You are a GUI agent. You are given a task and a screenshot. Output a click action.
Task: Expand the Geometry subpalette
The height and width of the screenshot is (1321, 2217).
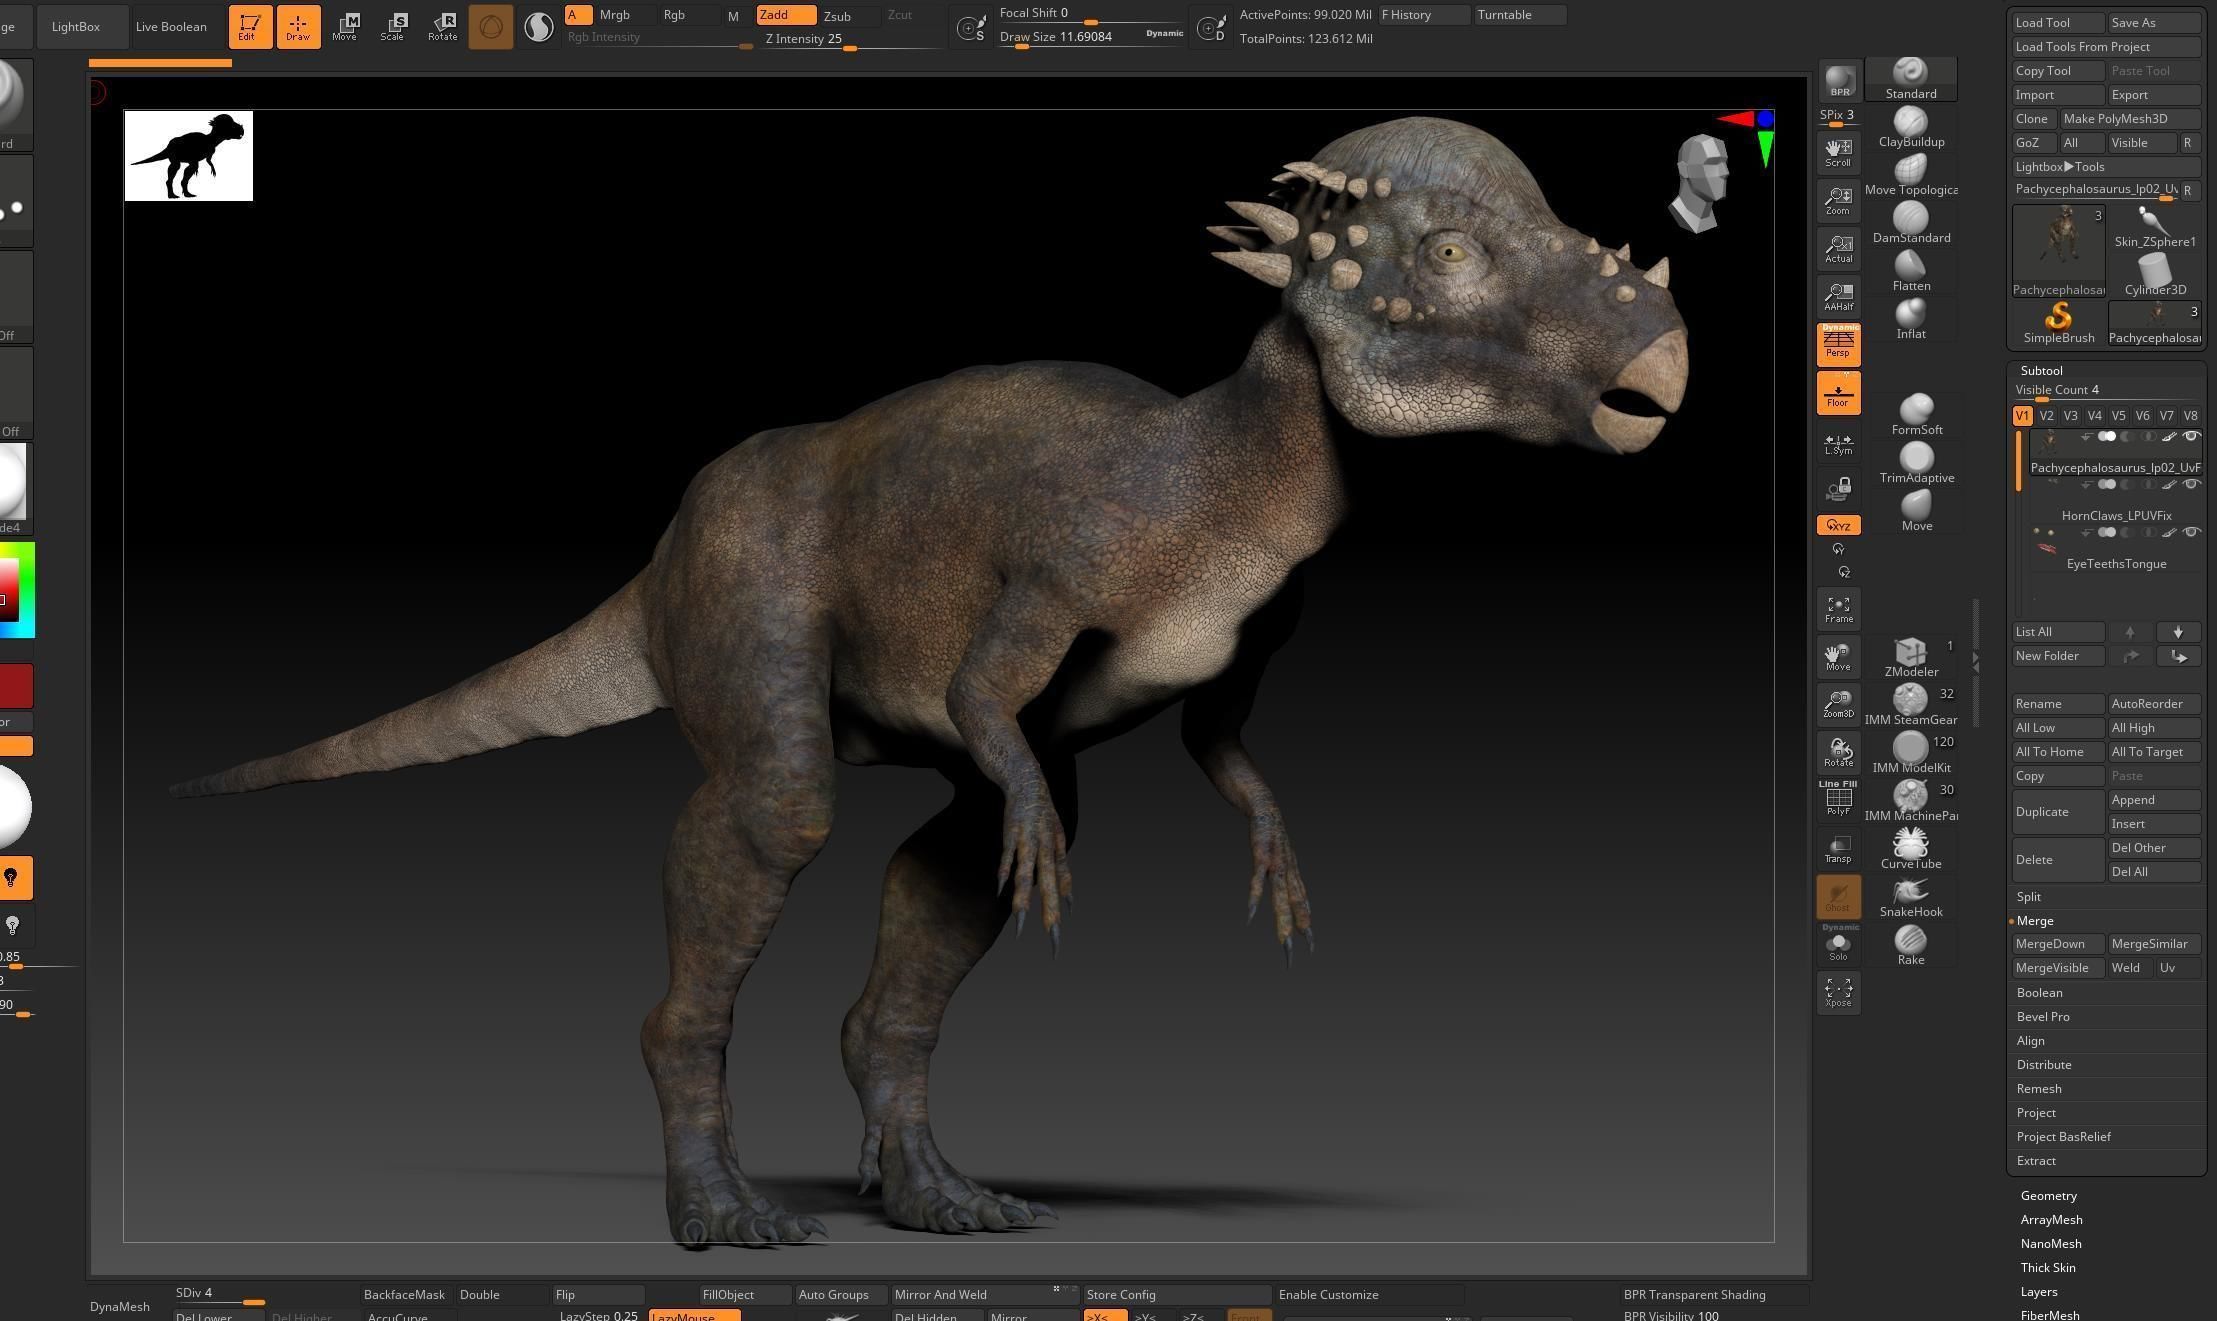pyautogui.click(x=2048, y=1195)
